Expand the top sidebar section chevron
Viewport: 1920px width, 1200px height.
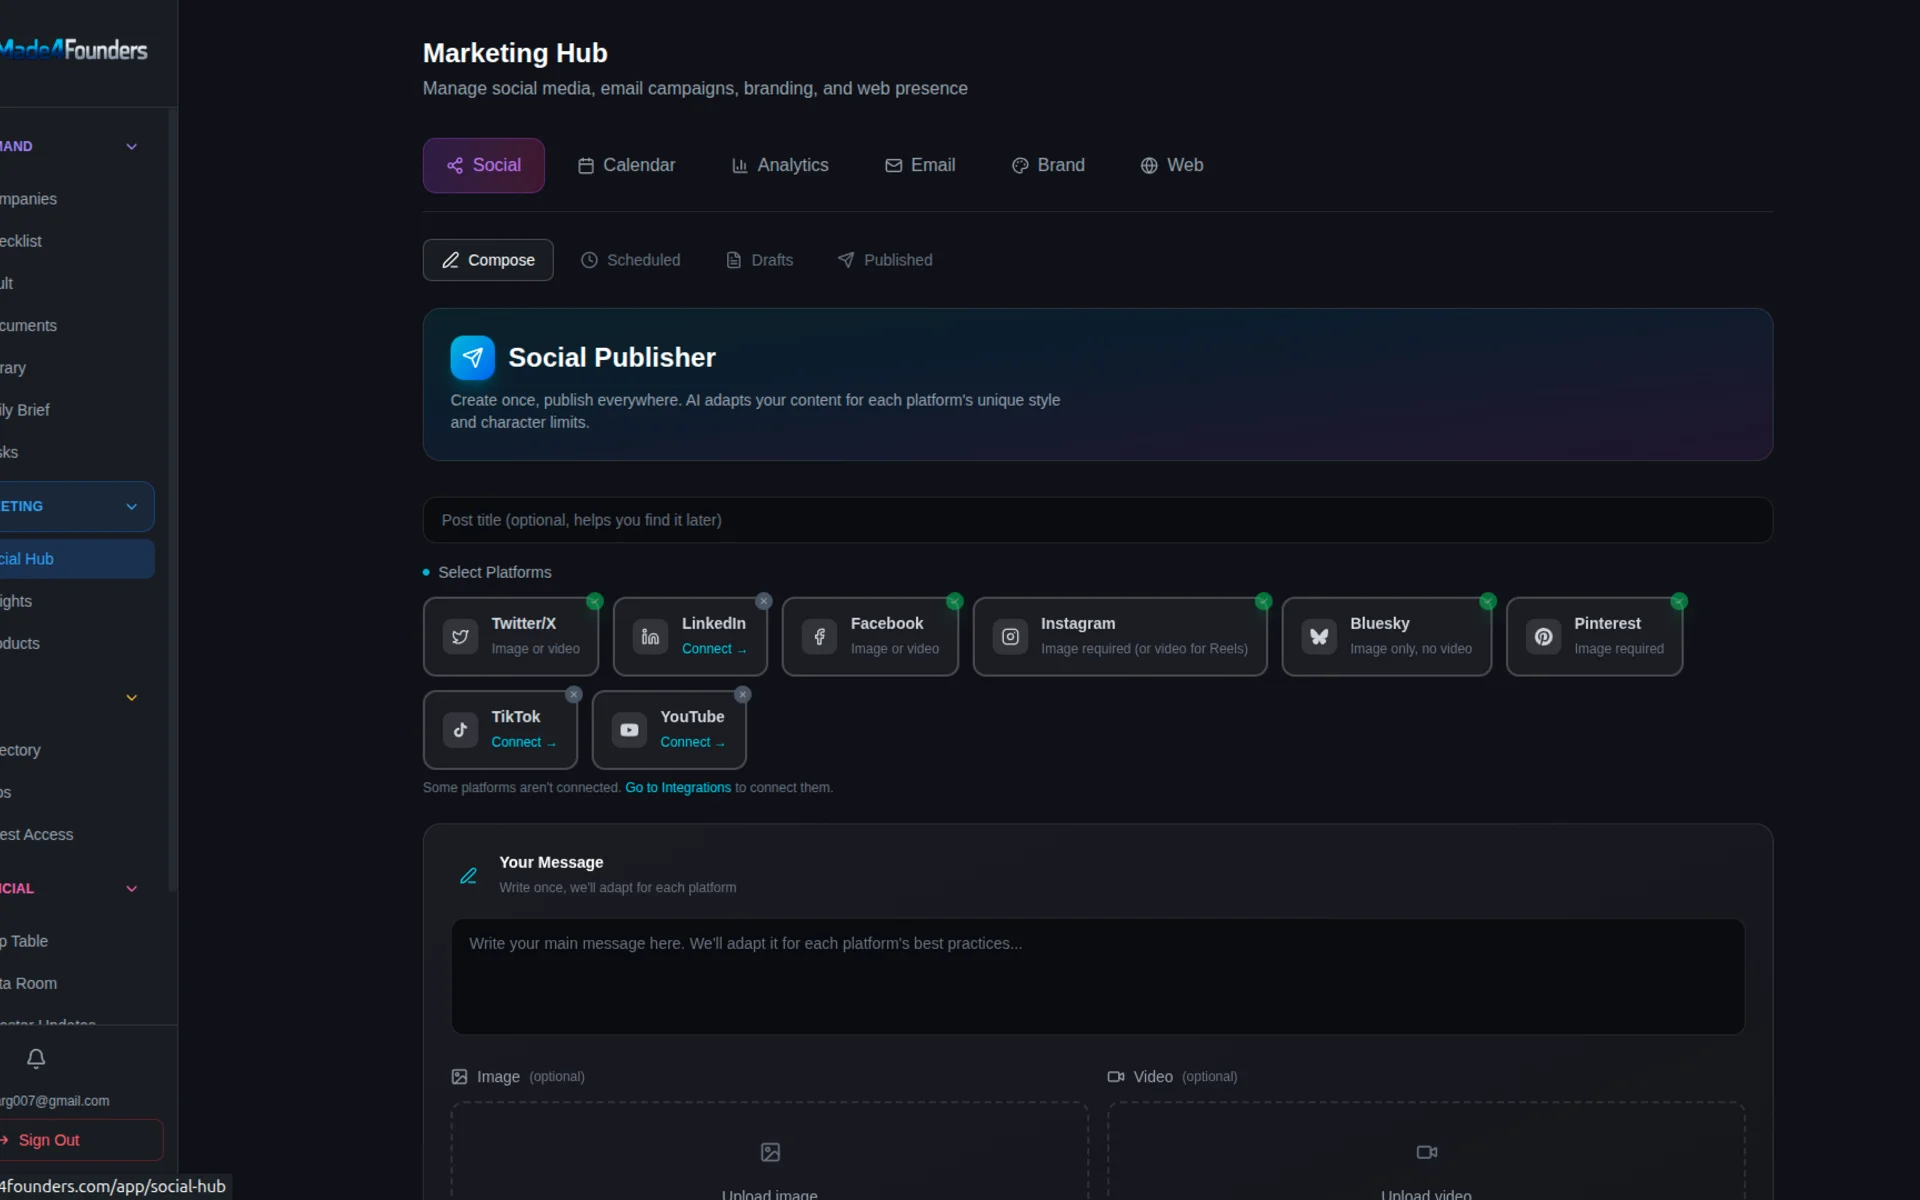point(131,145)
